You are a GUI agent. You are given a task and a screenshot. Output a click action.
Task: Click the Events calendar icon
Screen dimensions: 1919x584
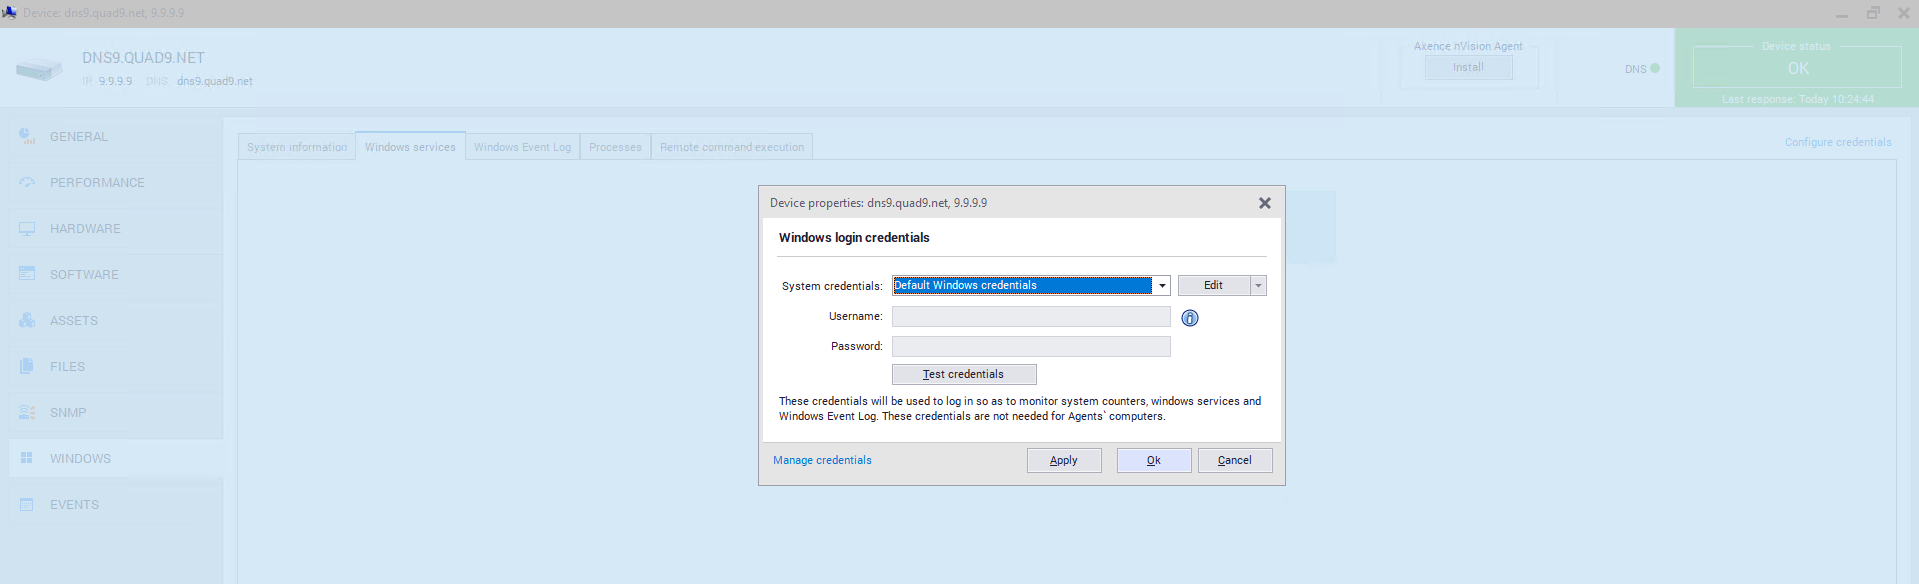[x=27, y=504]
